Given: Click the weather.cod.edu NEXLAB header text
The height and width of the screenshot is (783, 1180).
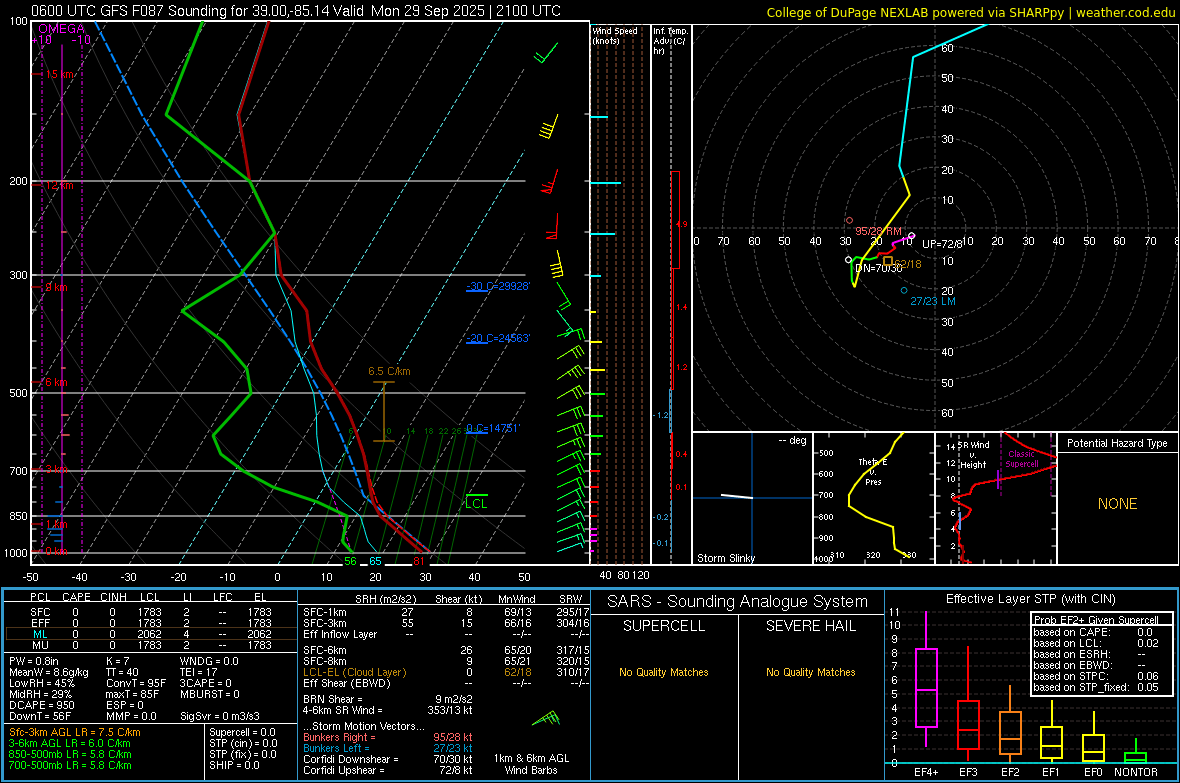Looking at the screenshot, I should 970,12.
